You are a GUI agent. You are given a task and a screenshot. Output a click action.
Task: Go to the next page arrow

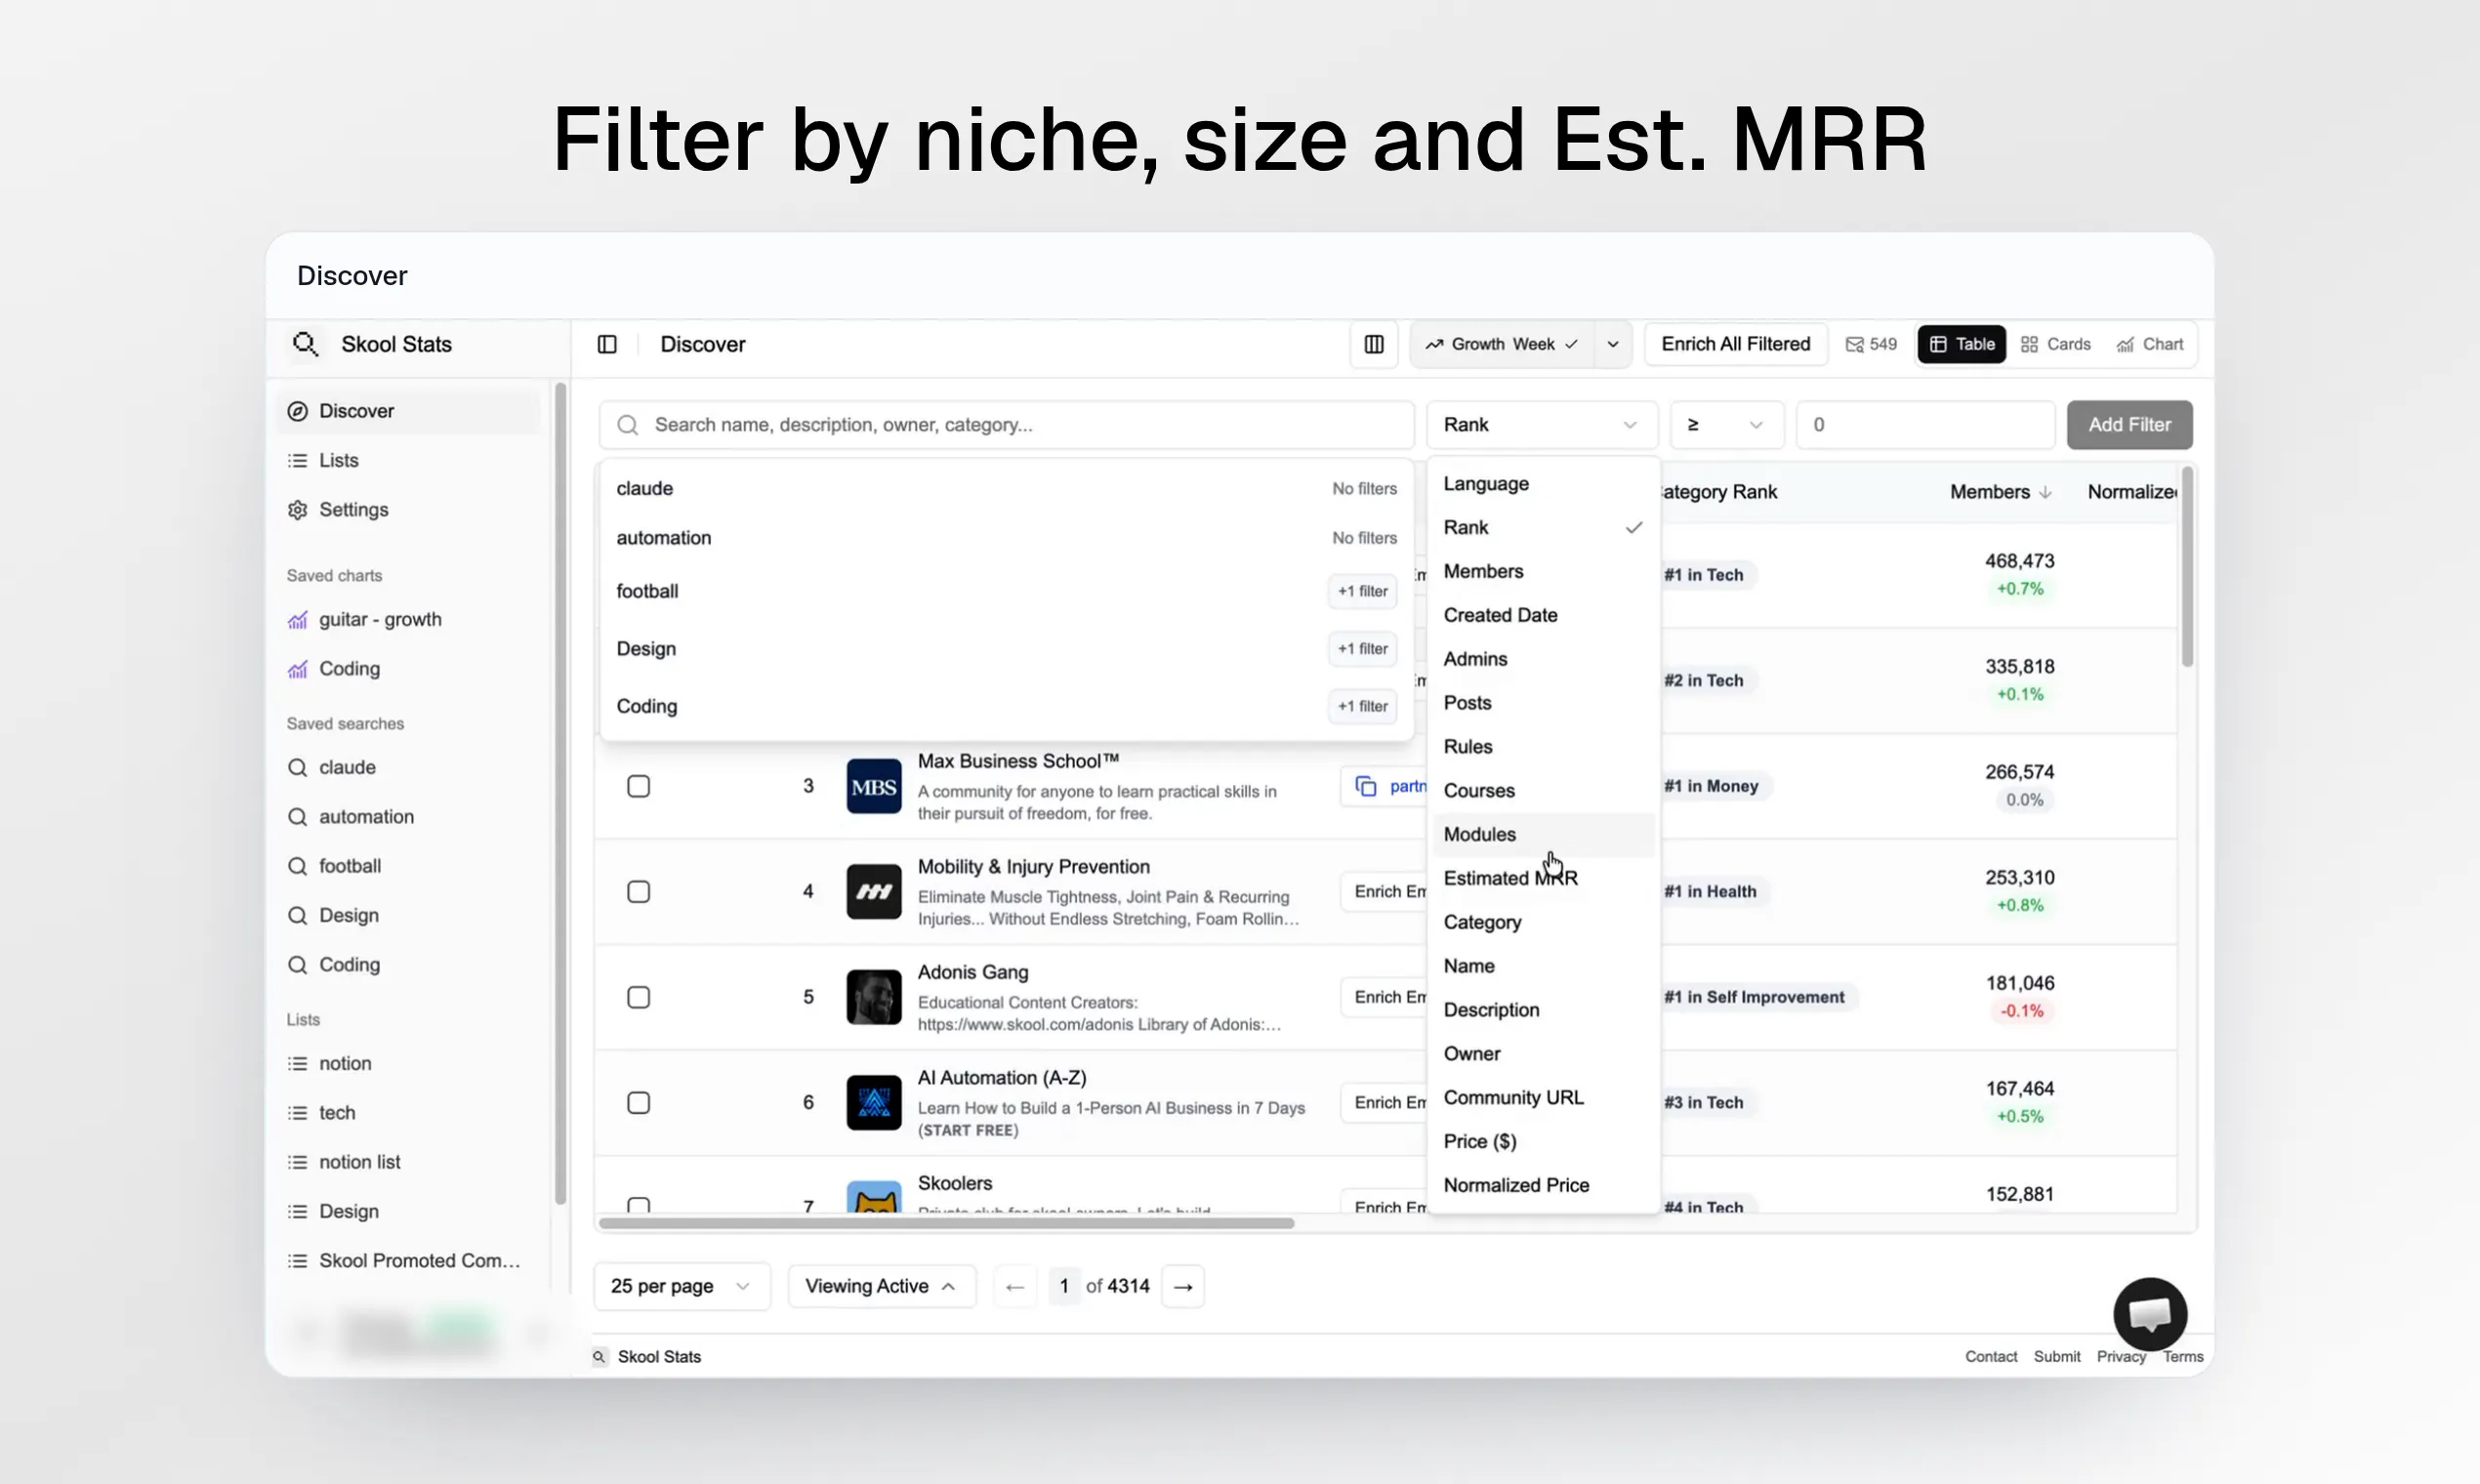click(1183, 1286)
